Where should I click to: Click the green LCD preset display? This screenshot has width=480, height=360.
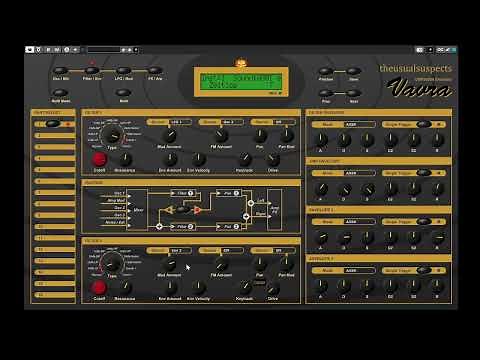click(x=241, y=82)
